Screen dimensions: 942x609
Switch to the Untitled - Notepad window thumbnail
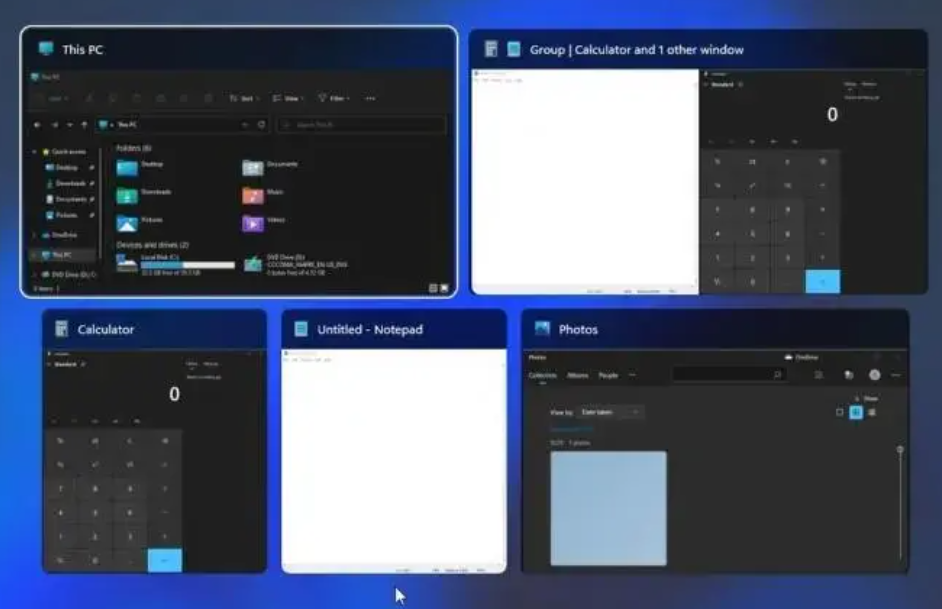(x=394, y=441)
